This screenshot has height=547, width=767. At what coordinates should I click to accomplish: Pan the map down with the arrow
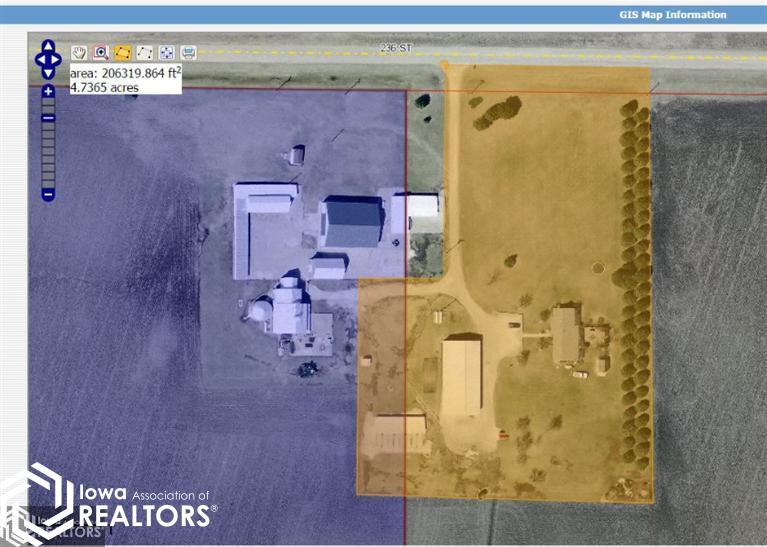click(x=48, y=72)
